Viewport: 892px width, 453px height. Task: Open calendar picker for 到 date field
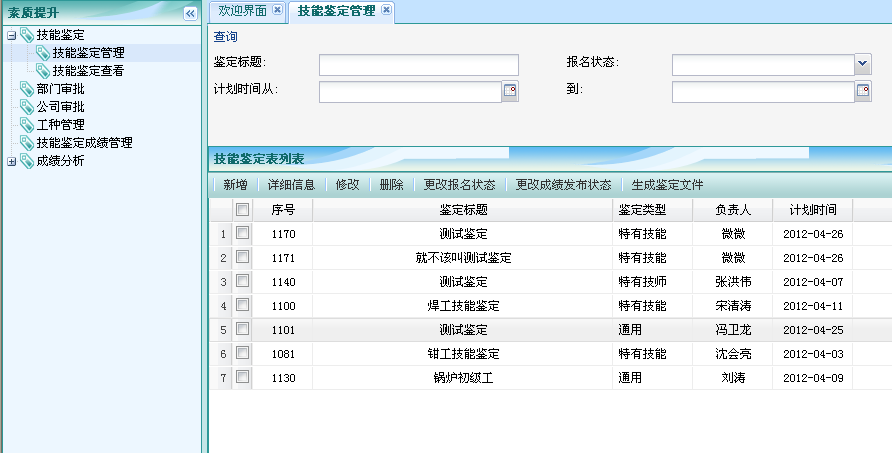tap(863, 92)
